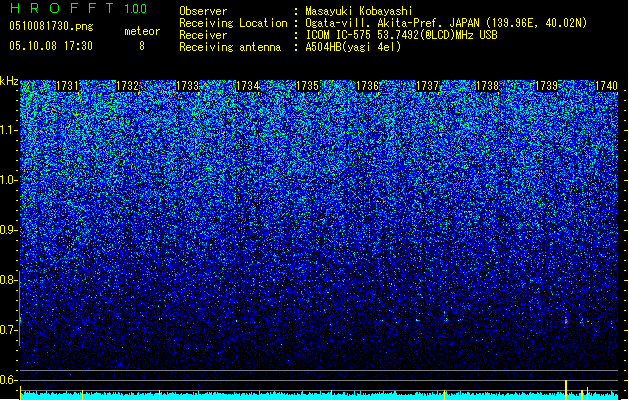Click the 1.1 kHz frequency label
The width and height of the screenshot is (629, 400).
coord(9,130)
